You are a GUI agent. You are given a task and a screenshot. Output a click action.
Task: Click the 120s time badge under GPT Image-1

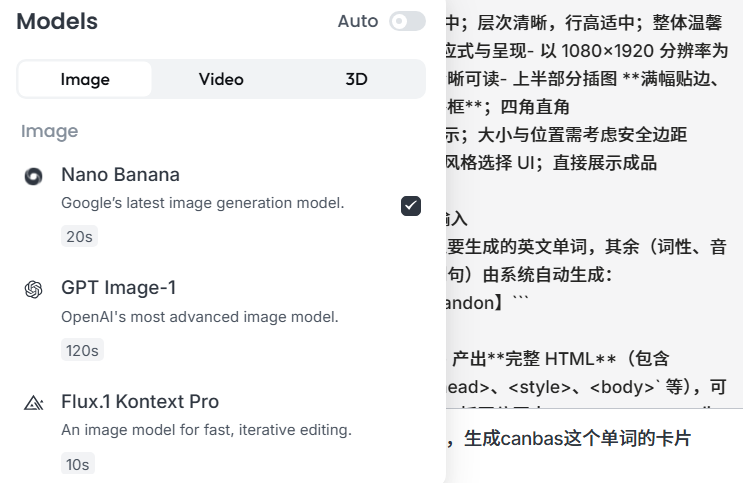tap(82, 350)
